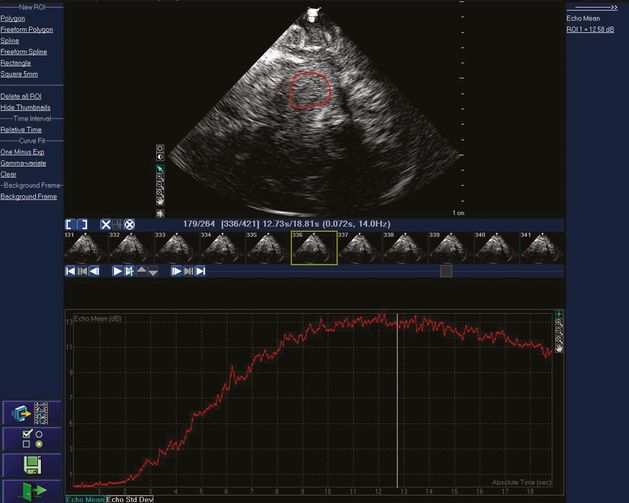Open the checkbox options settings icon
Image resolution: width=629 pixels, height=503 pixels.
pos(32,440)
